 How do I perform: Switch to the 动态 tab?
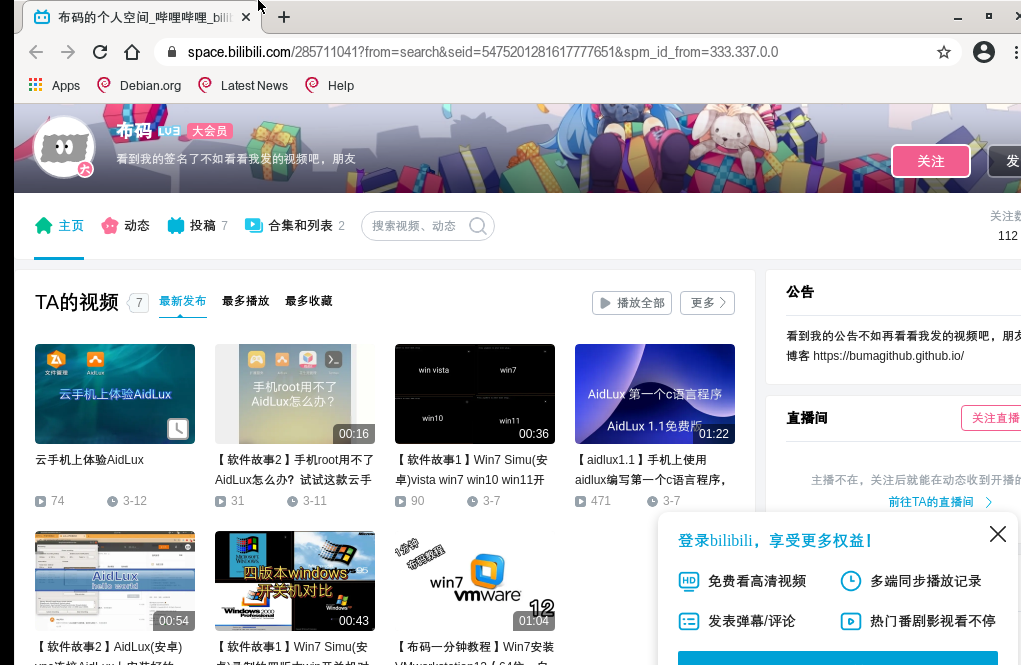coord(126,226)
